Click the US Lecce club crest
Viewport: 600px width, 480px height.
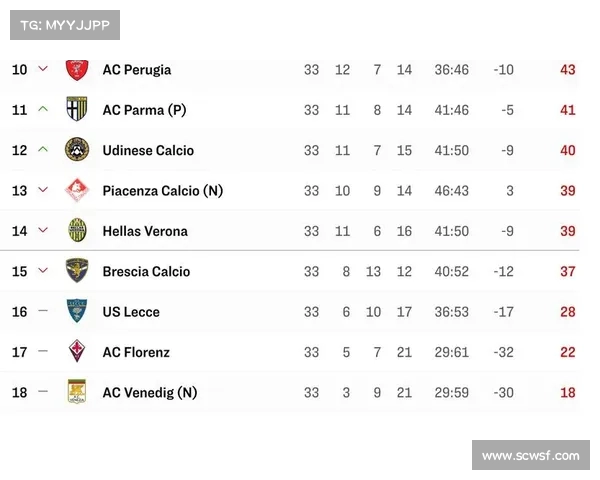(77, 311)
